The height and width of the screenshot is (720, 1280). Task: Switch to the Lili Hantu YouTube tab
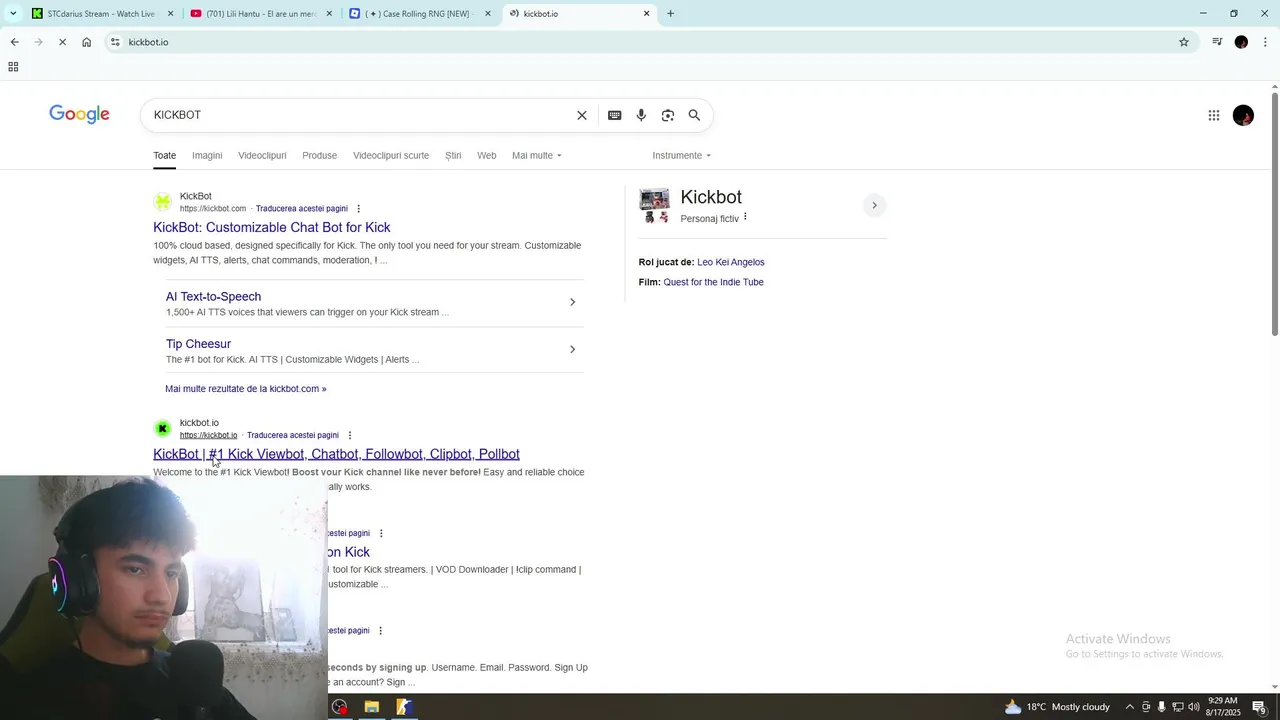[261, 14]
